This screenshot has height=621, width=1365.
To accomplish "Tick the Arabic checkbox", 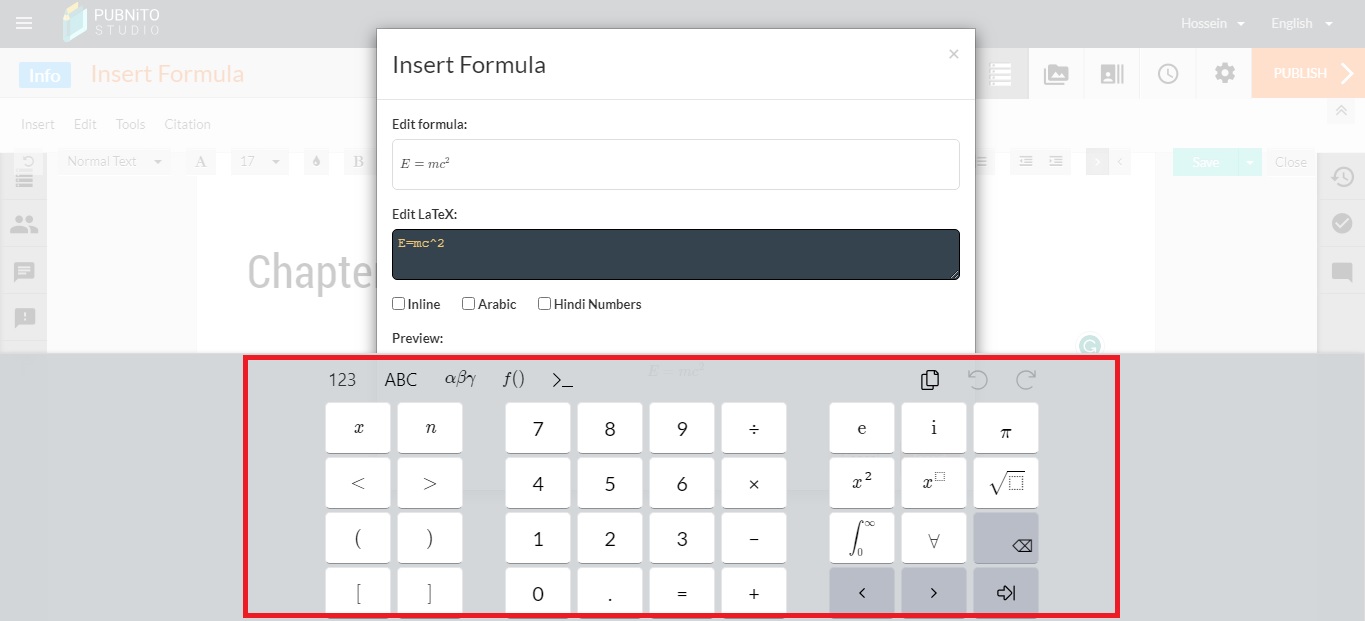I will (x=469, y=304).
